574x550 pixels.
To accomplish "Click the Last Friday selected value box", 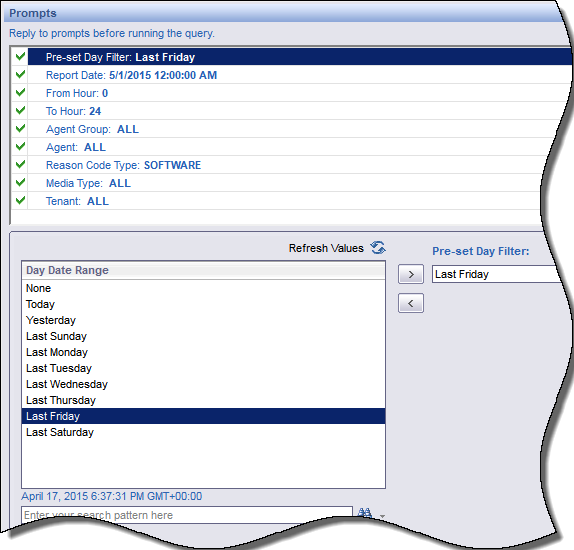I will (x=496, y=274).
